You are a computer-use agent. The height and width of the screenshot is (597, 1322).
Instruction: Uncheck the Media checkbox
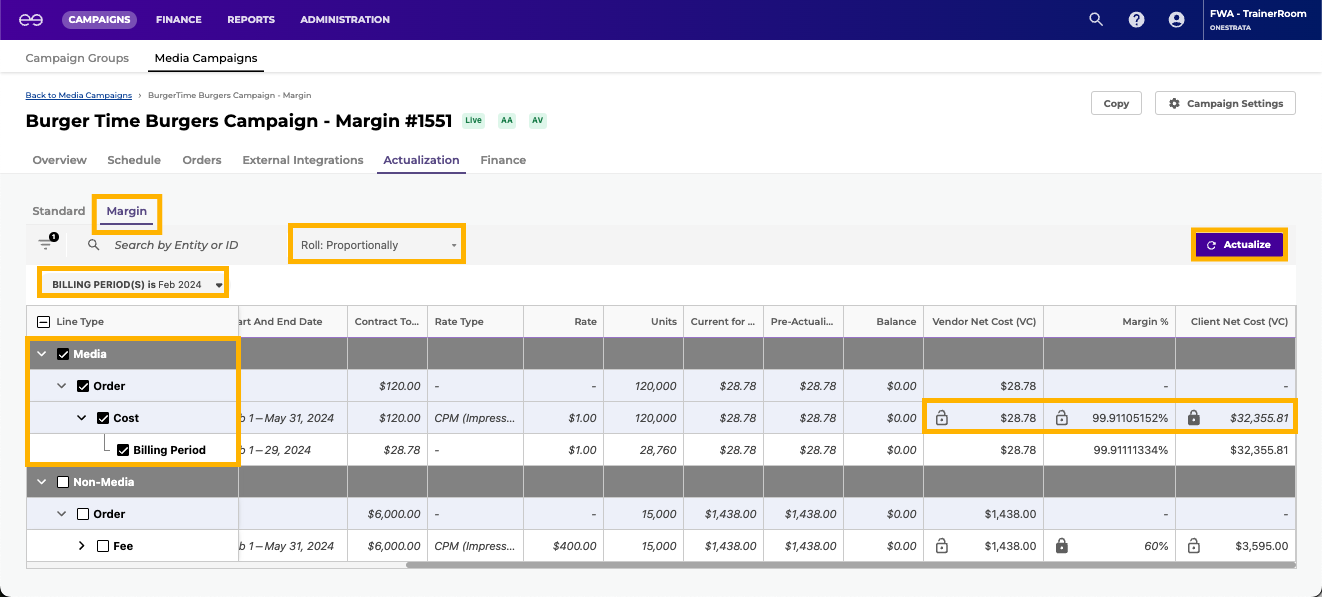63,354
